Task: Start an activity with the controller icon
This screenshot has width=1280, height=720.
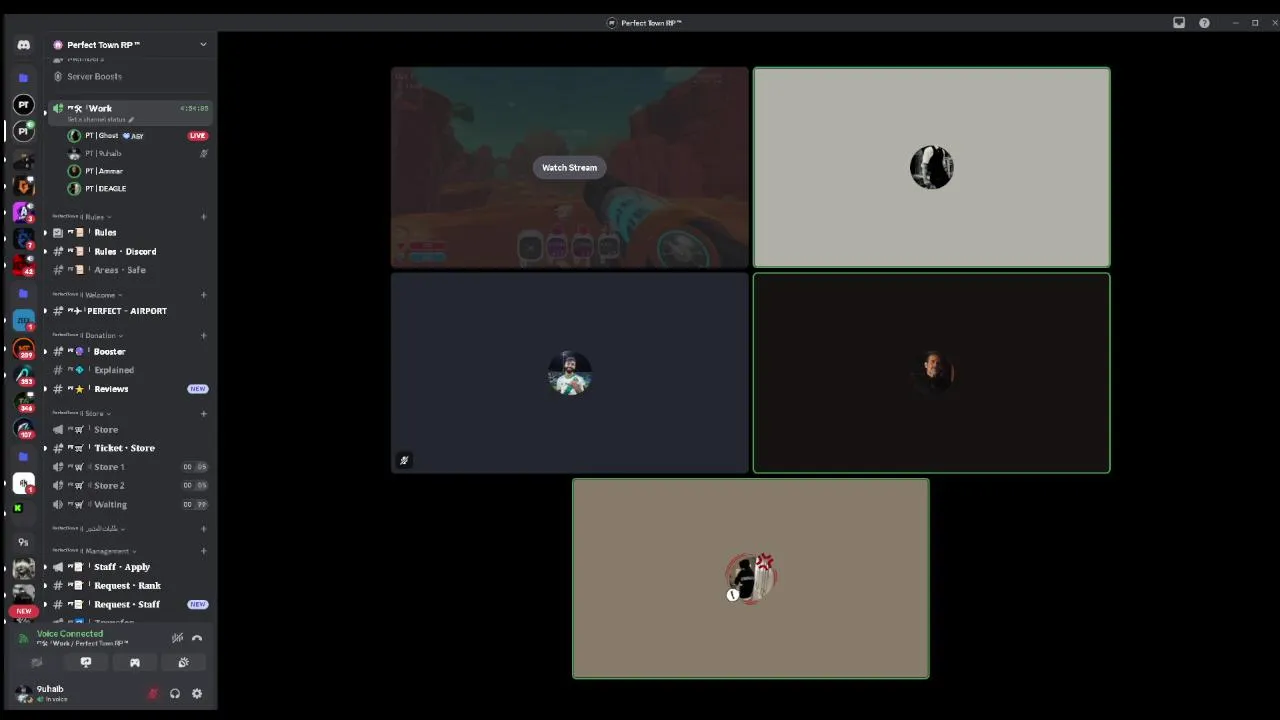Action: click(134, 662)
